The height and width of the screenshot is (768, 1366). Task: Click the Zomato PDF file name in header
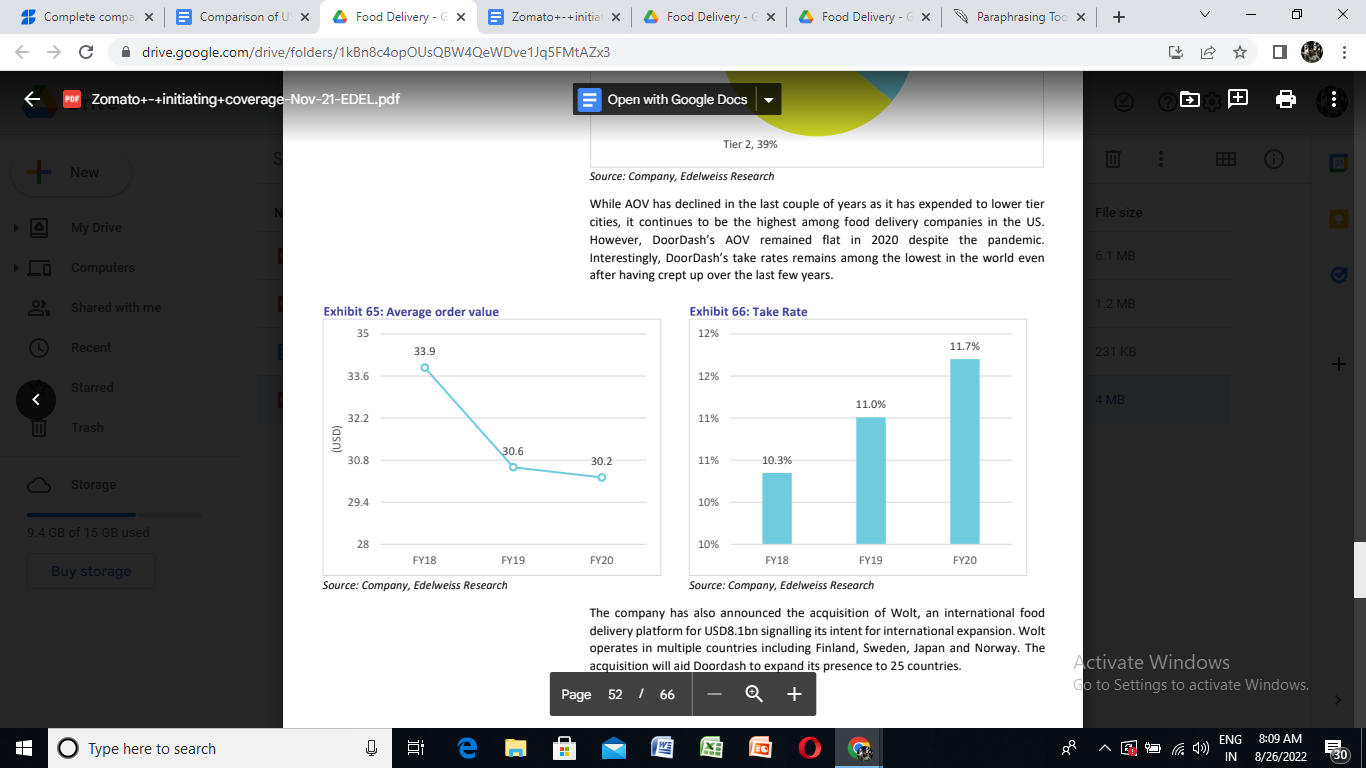click(245, 99)
